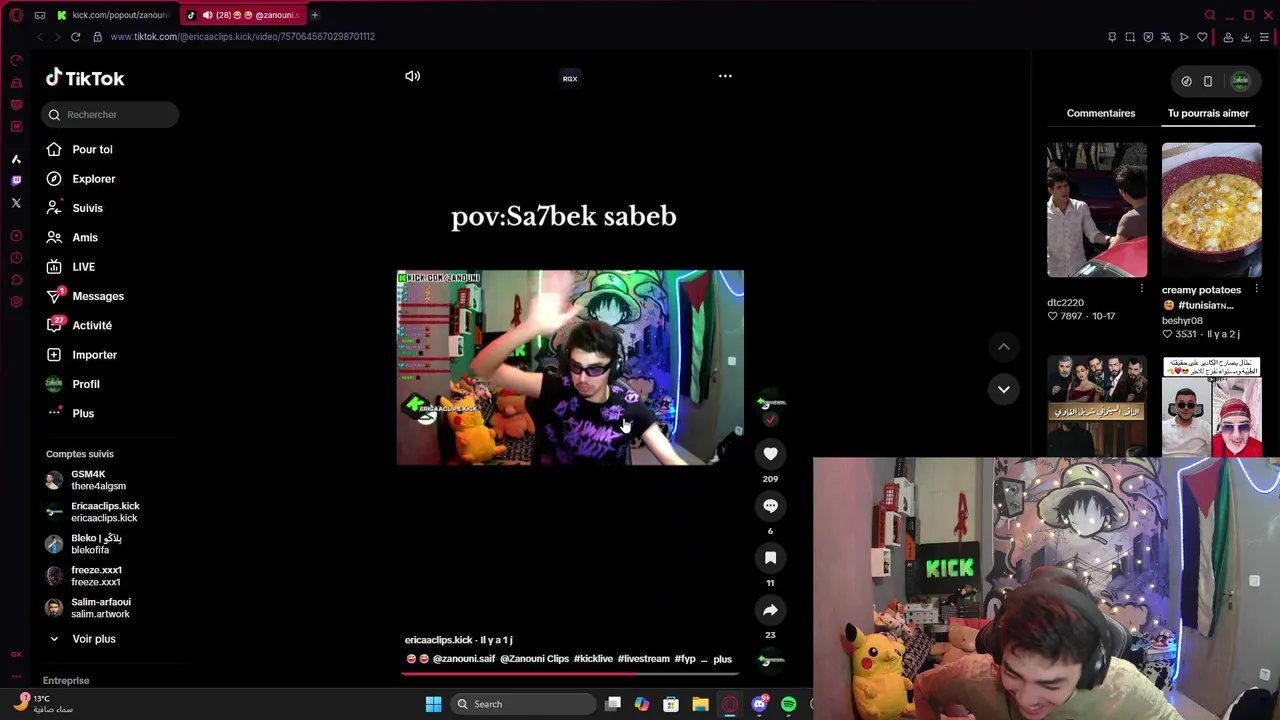Open the spinning music disc icon
Viewport: 1280px width, 720px height.
click(x=770, y=660)
